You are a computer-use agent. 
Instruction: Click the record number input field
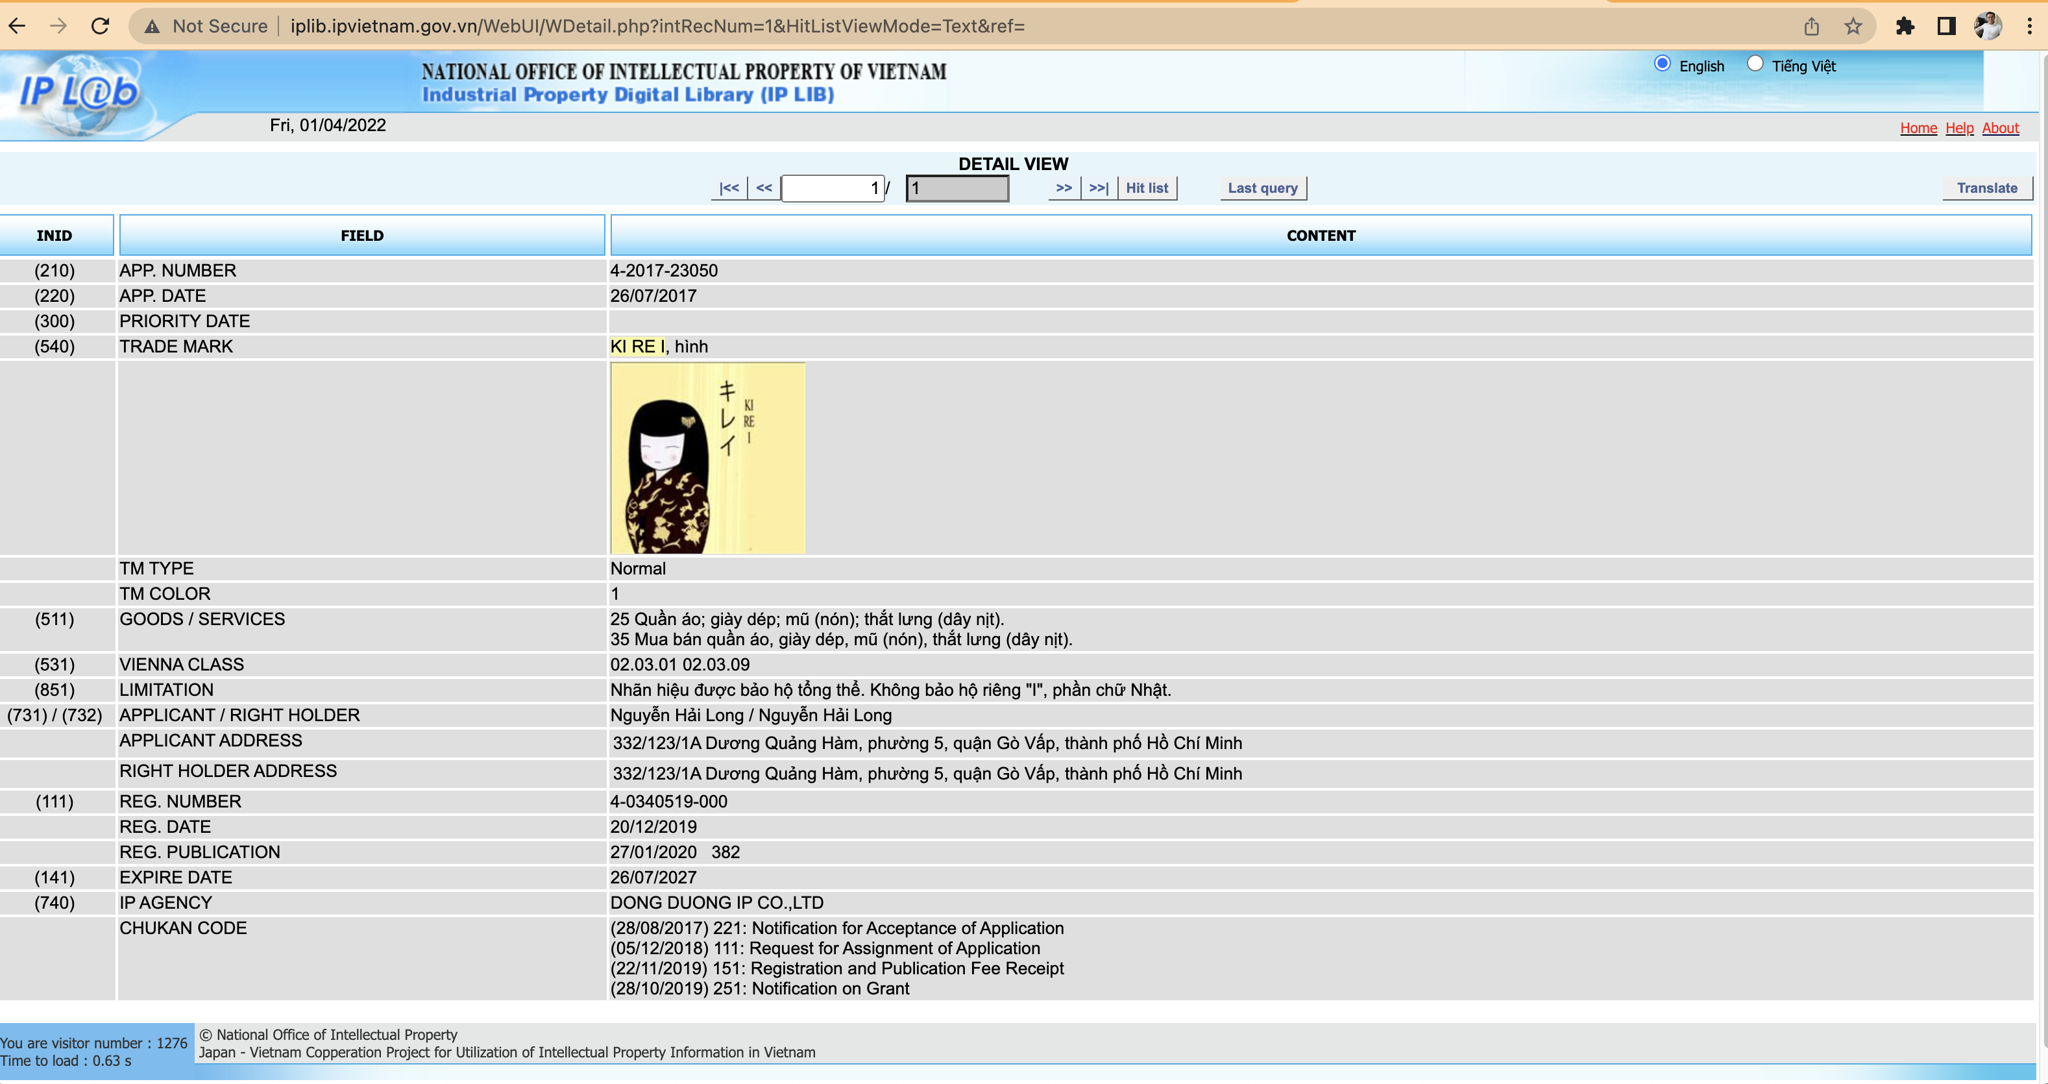(832, 188)
